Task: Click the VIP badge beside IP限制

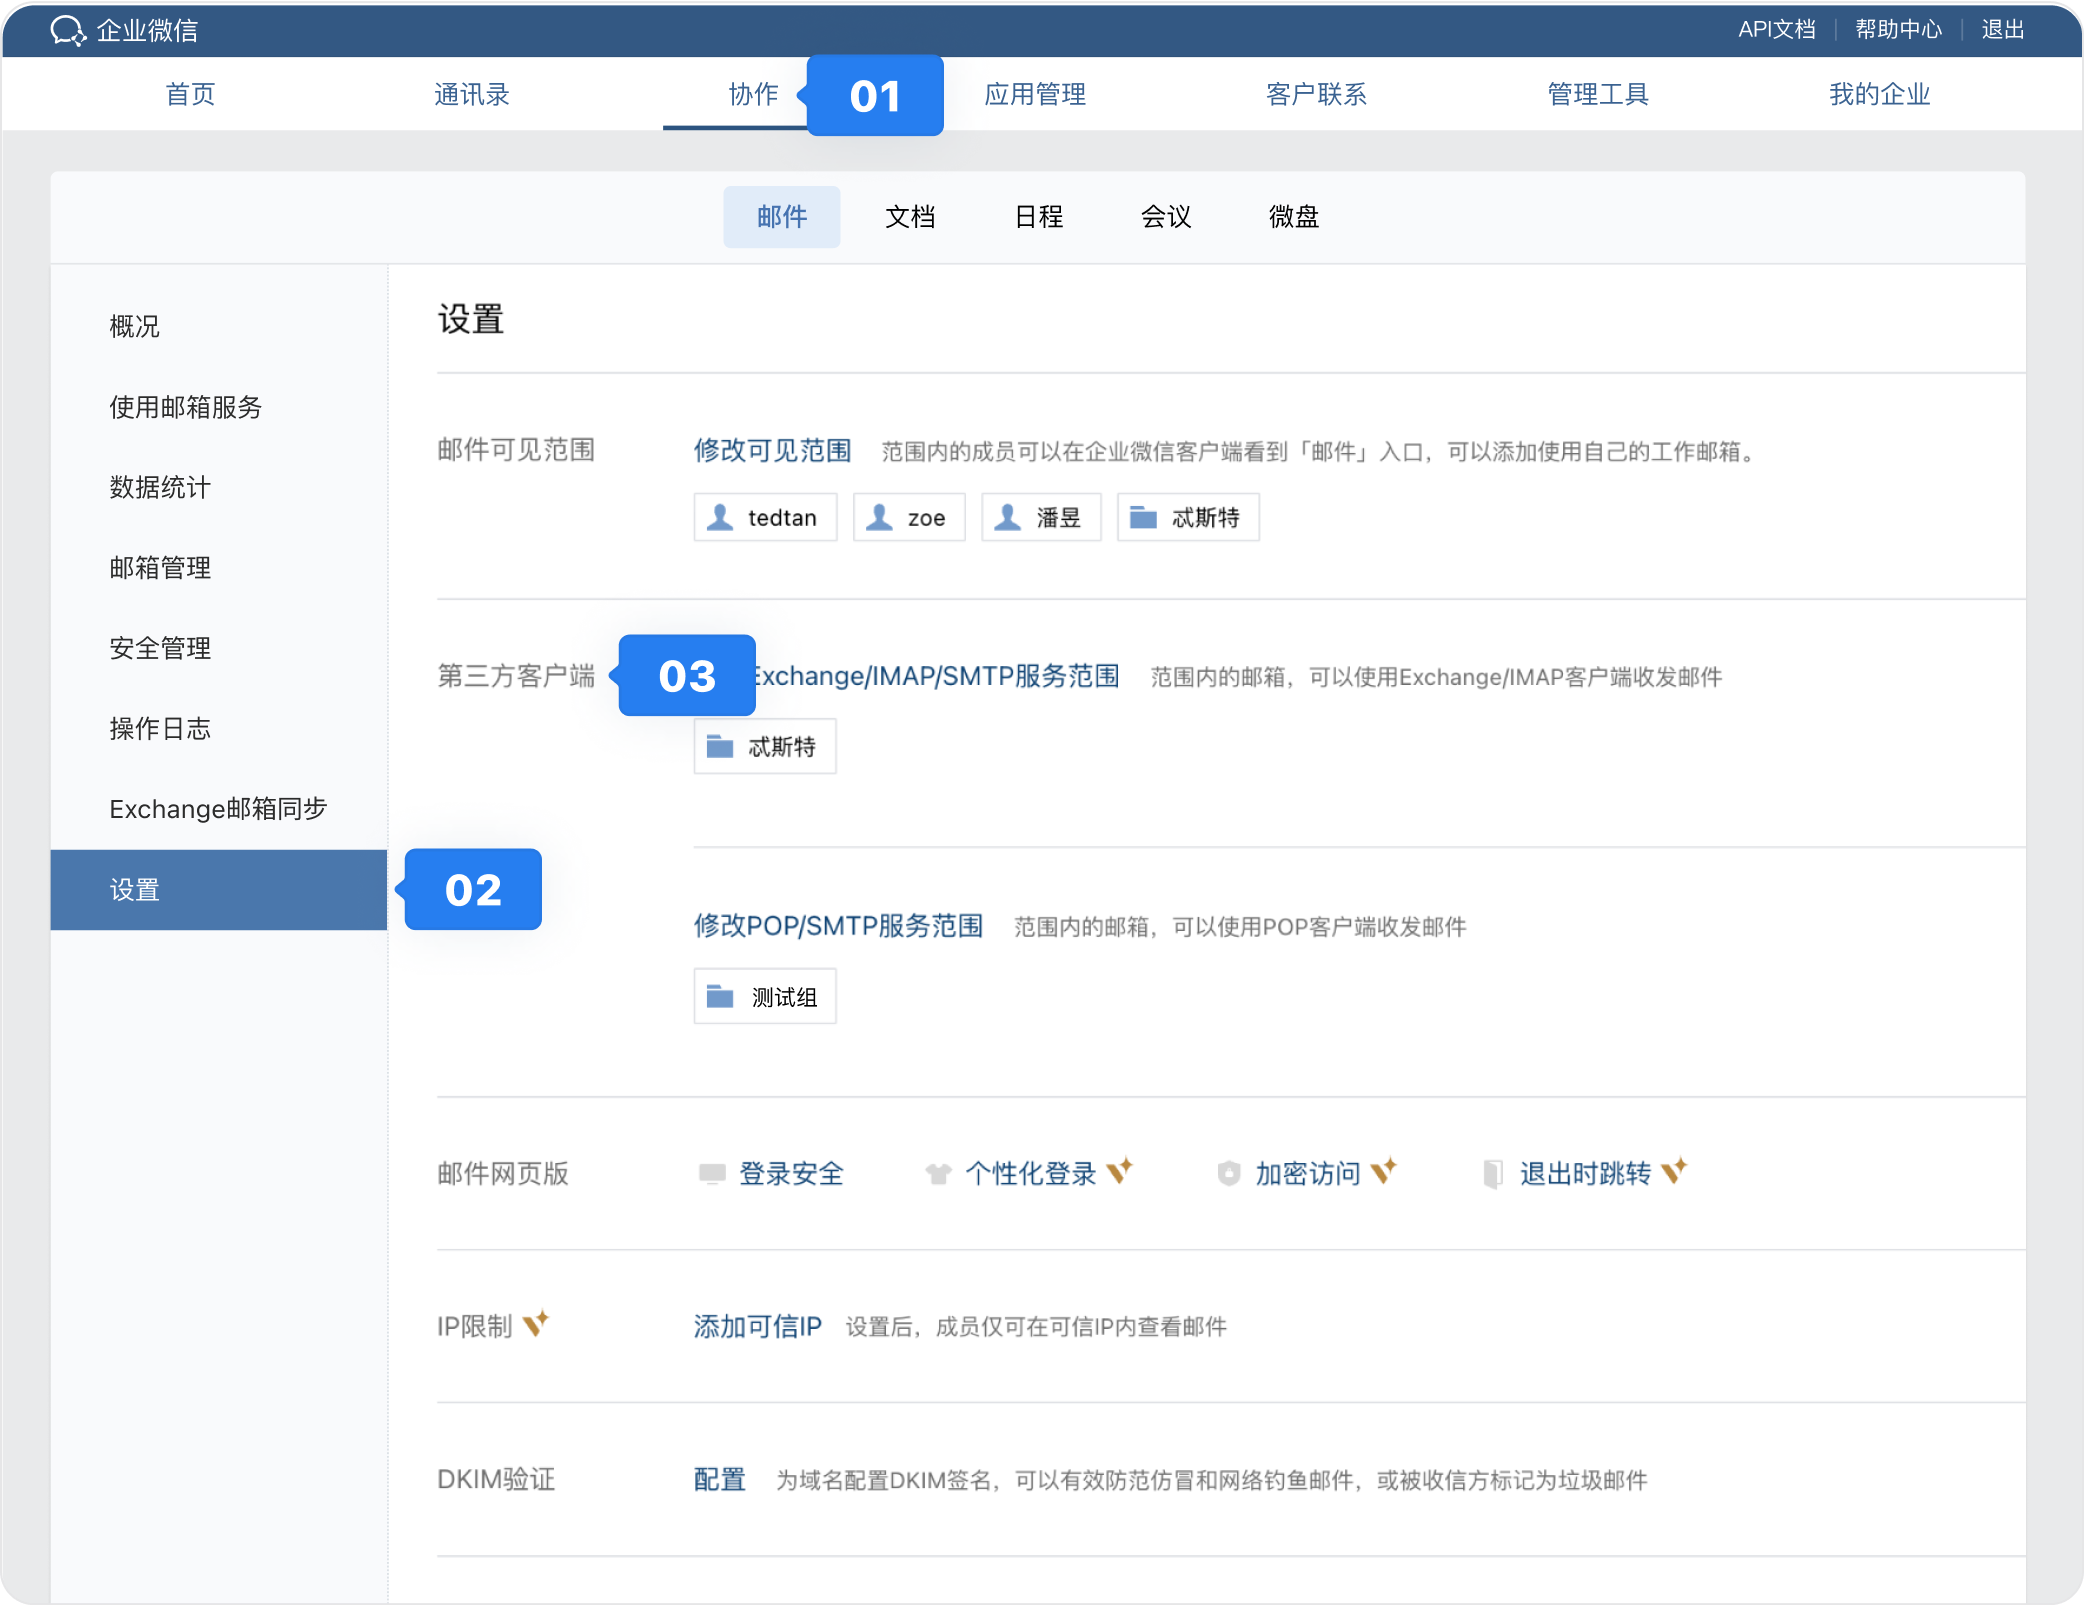Action: click(536, 1323)
